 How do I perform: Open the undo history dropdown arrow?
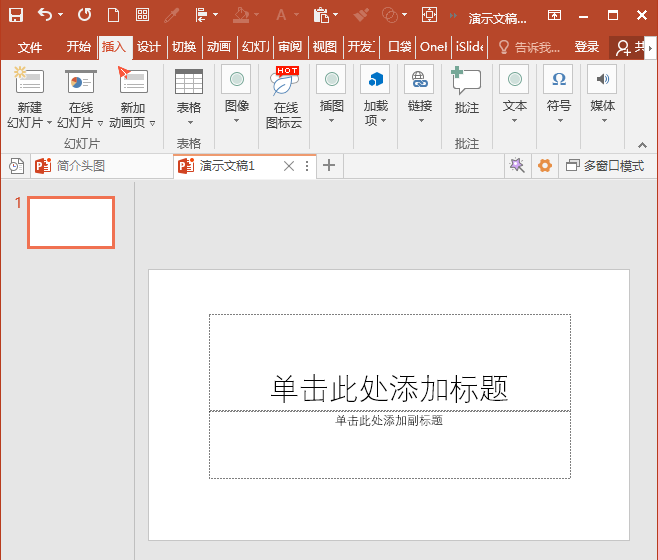click(60, 15)
